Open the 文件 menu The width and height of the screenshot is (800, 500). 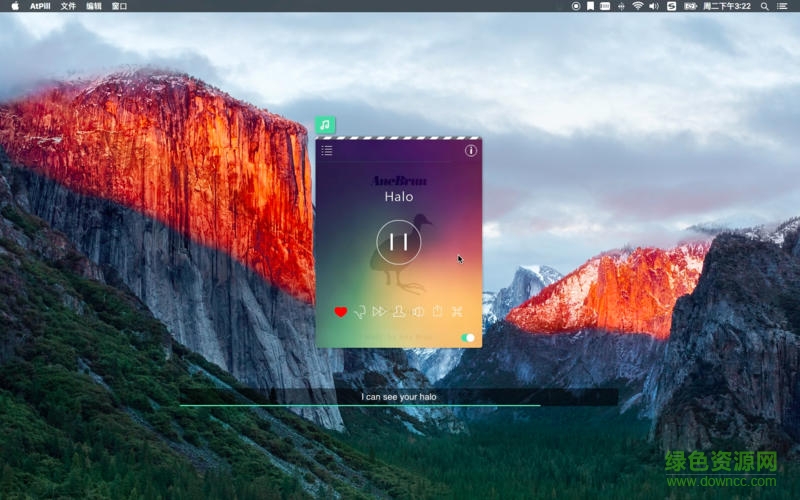(68, 6)
